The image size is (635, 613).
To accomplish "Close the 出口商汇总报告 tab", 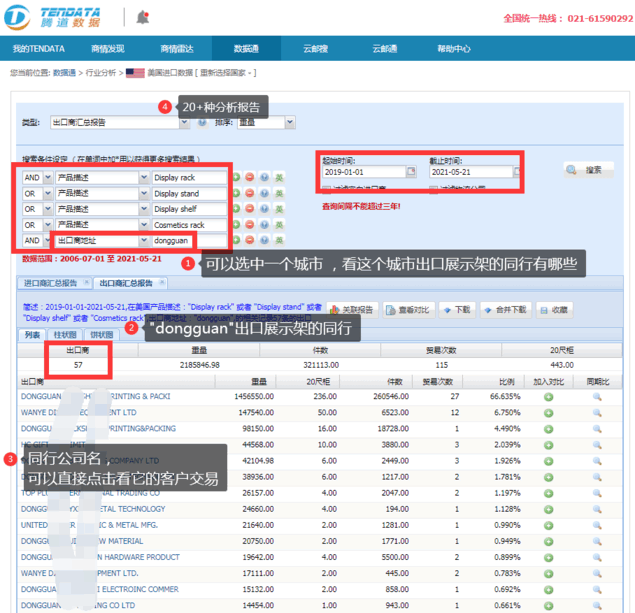I will point(162,282).
